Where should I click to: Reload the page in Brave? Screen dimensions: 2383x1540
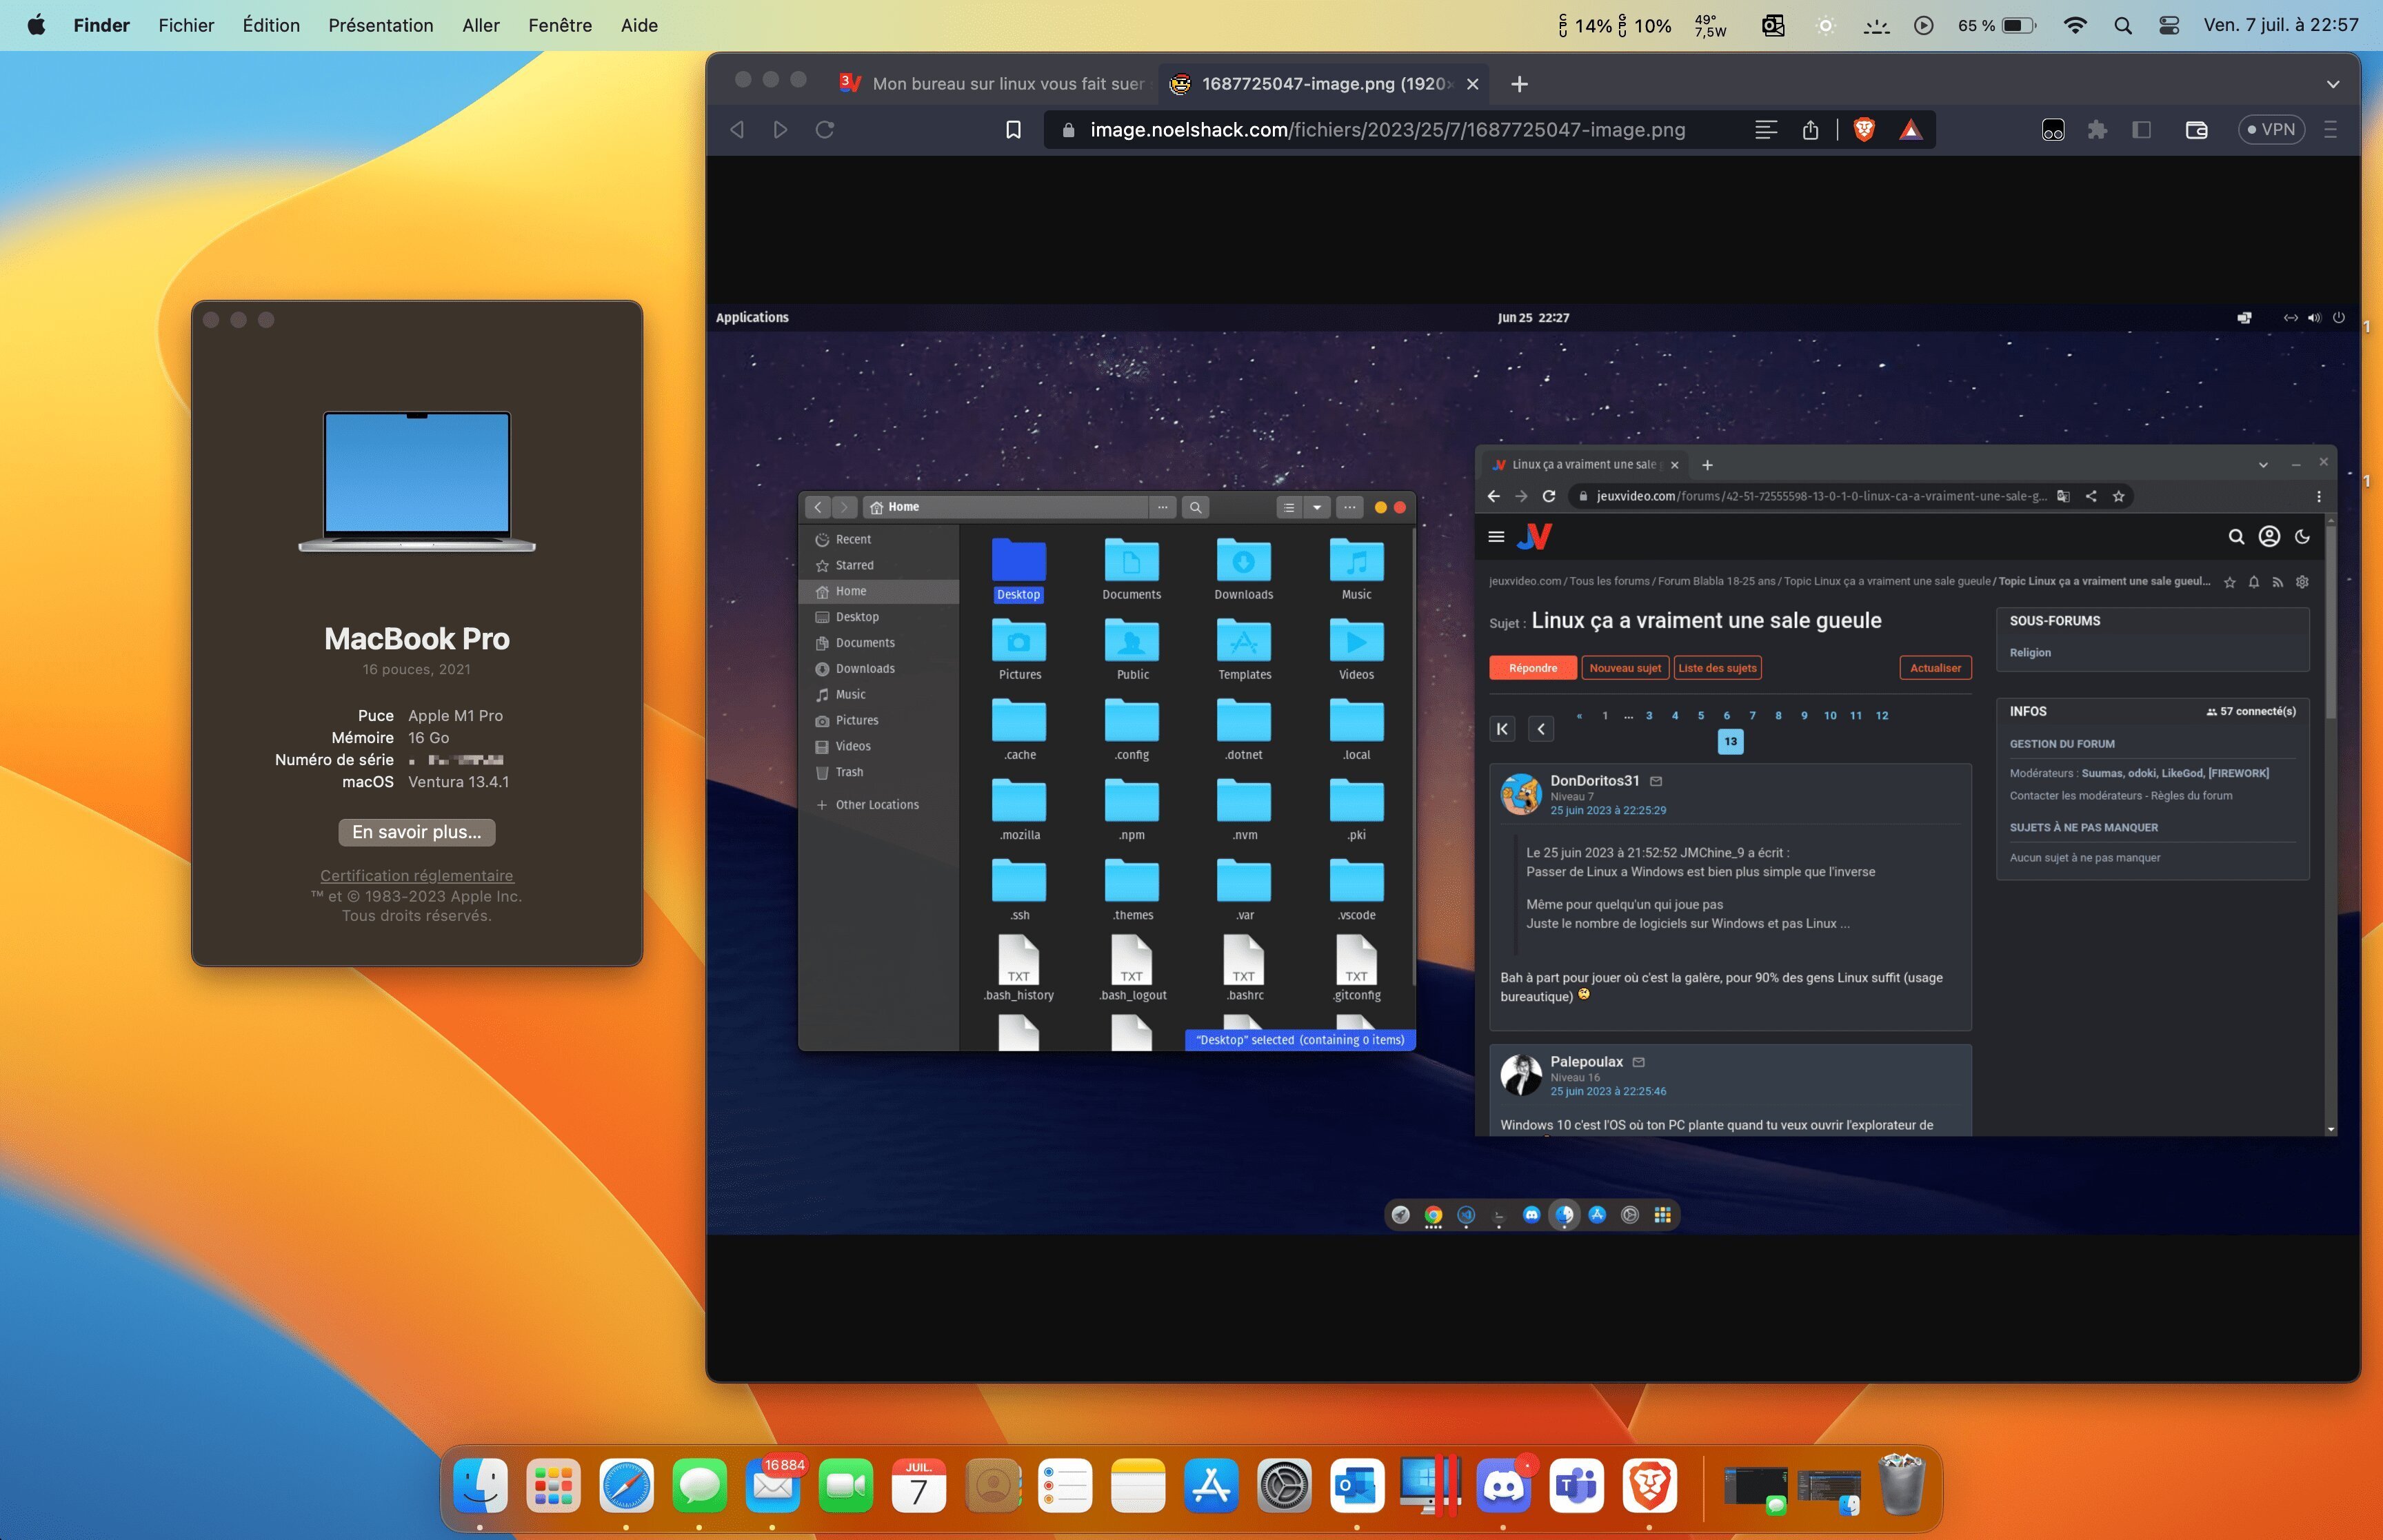point(825,130)
